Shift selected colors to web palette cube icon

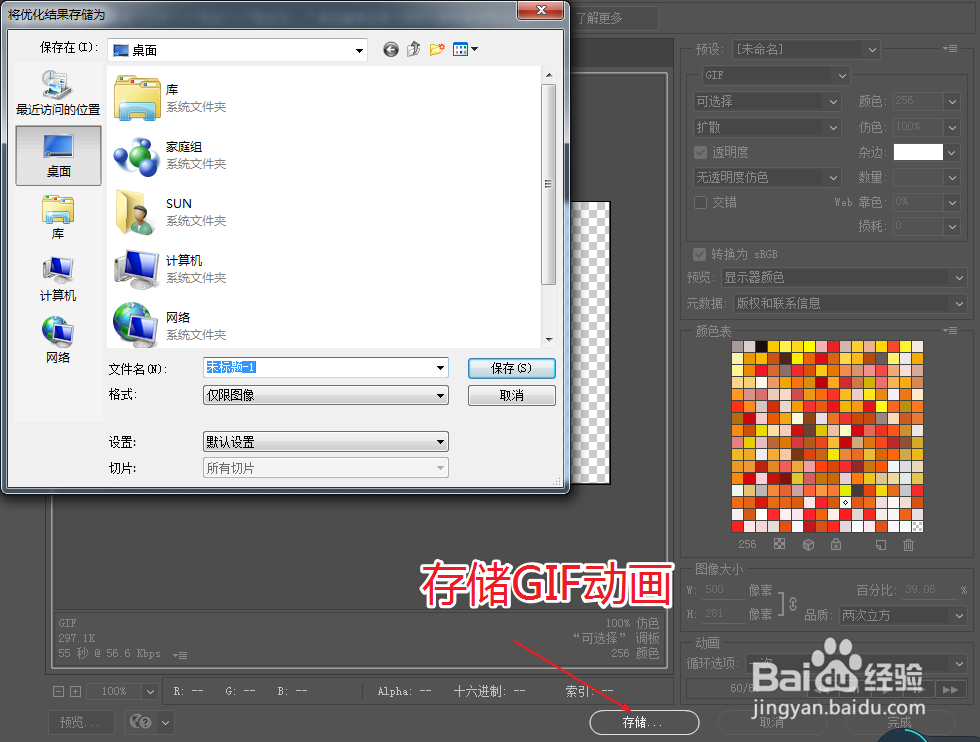point(806,544)
